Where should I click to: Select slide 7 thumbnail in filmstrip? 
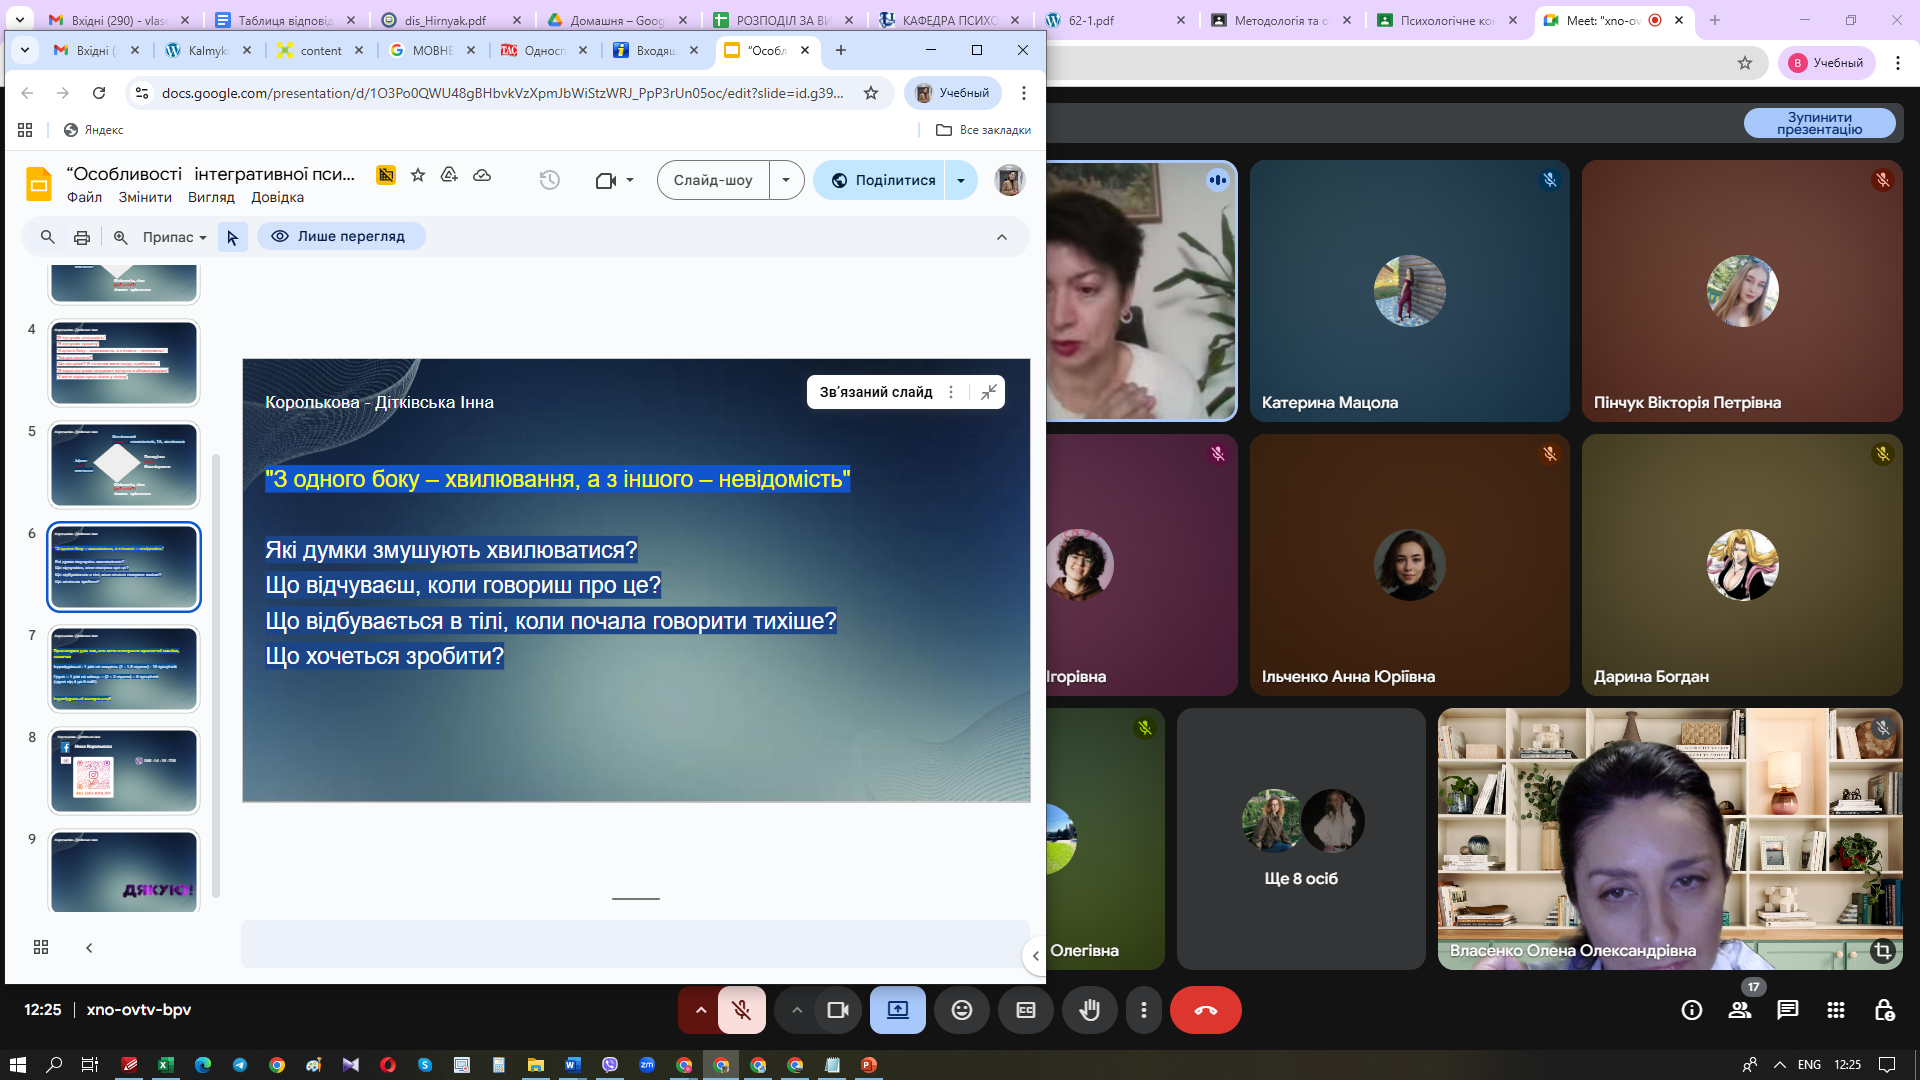click(x=124, y=668)
